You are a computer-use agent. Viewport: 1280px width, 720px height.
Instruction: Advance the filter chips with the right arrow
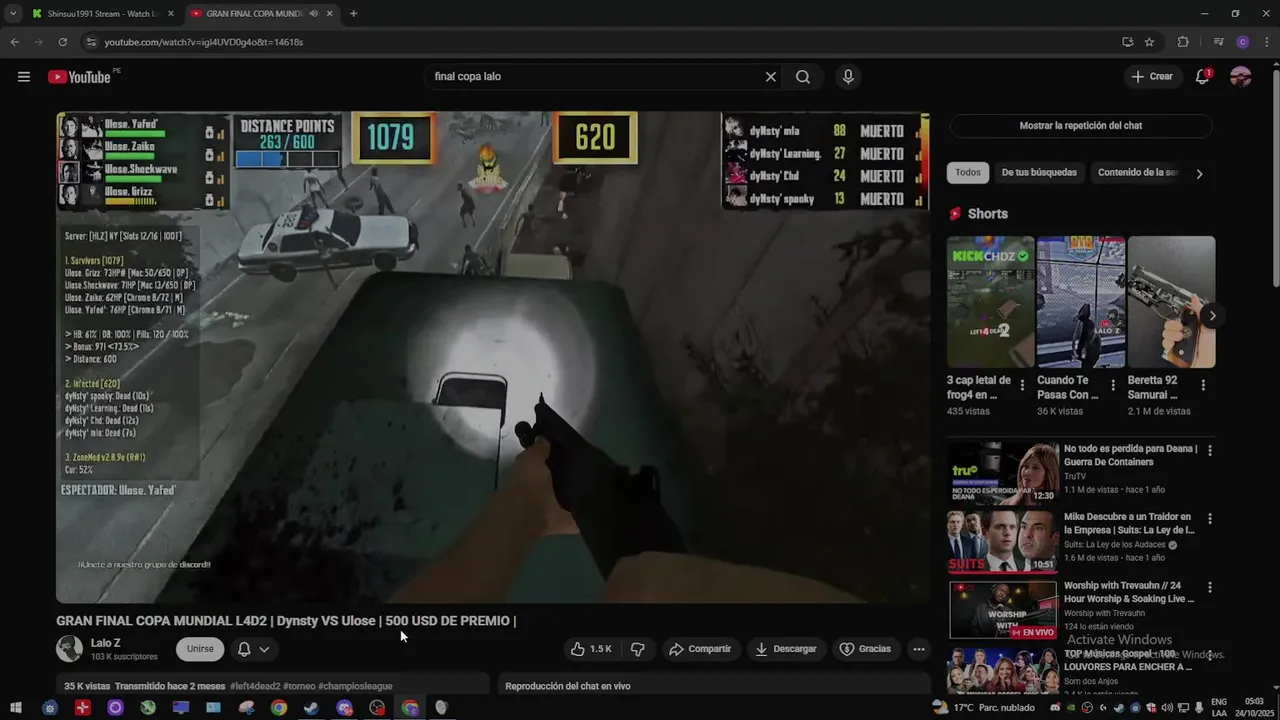coord(1199,174)
